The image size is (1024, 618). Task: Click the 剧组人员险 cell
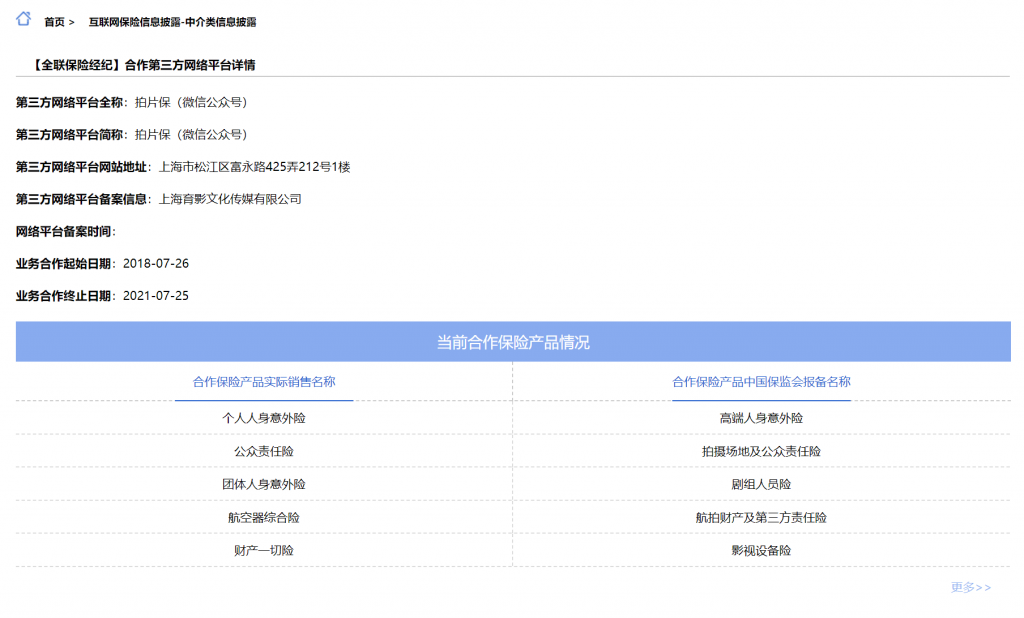pos(761,484)
